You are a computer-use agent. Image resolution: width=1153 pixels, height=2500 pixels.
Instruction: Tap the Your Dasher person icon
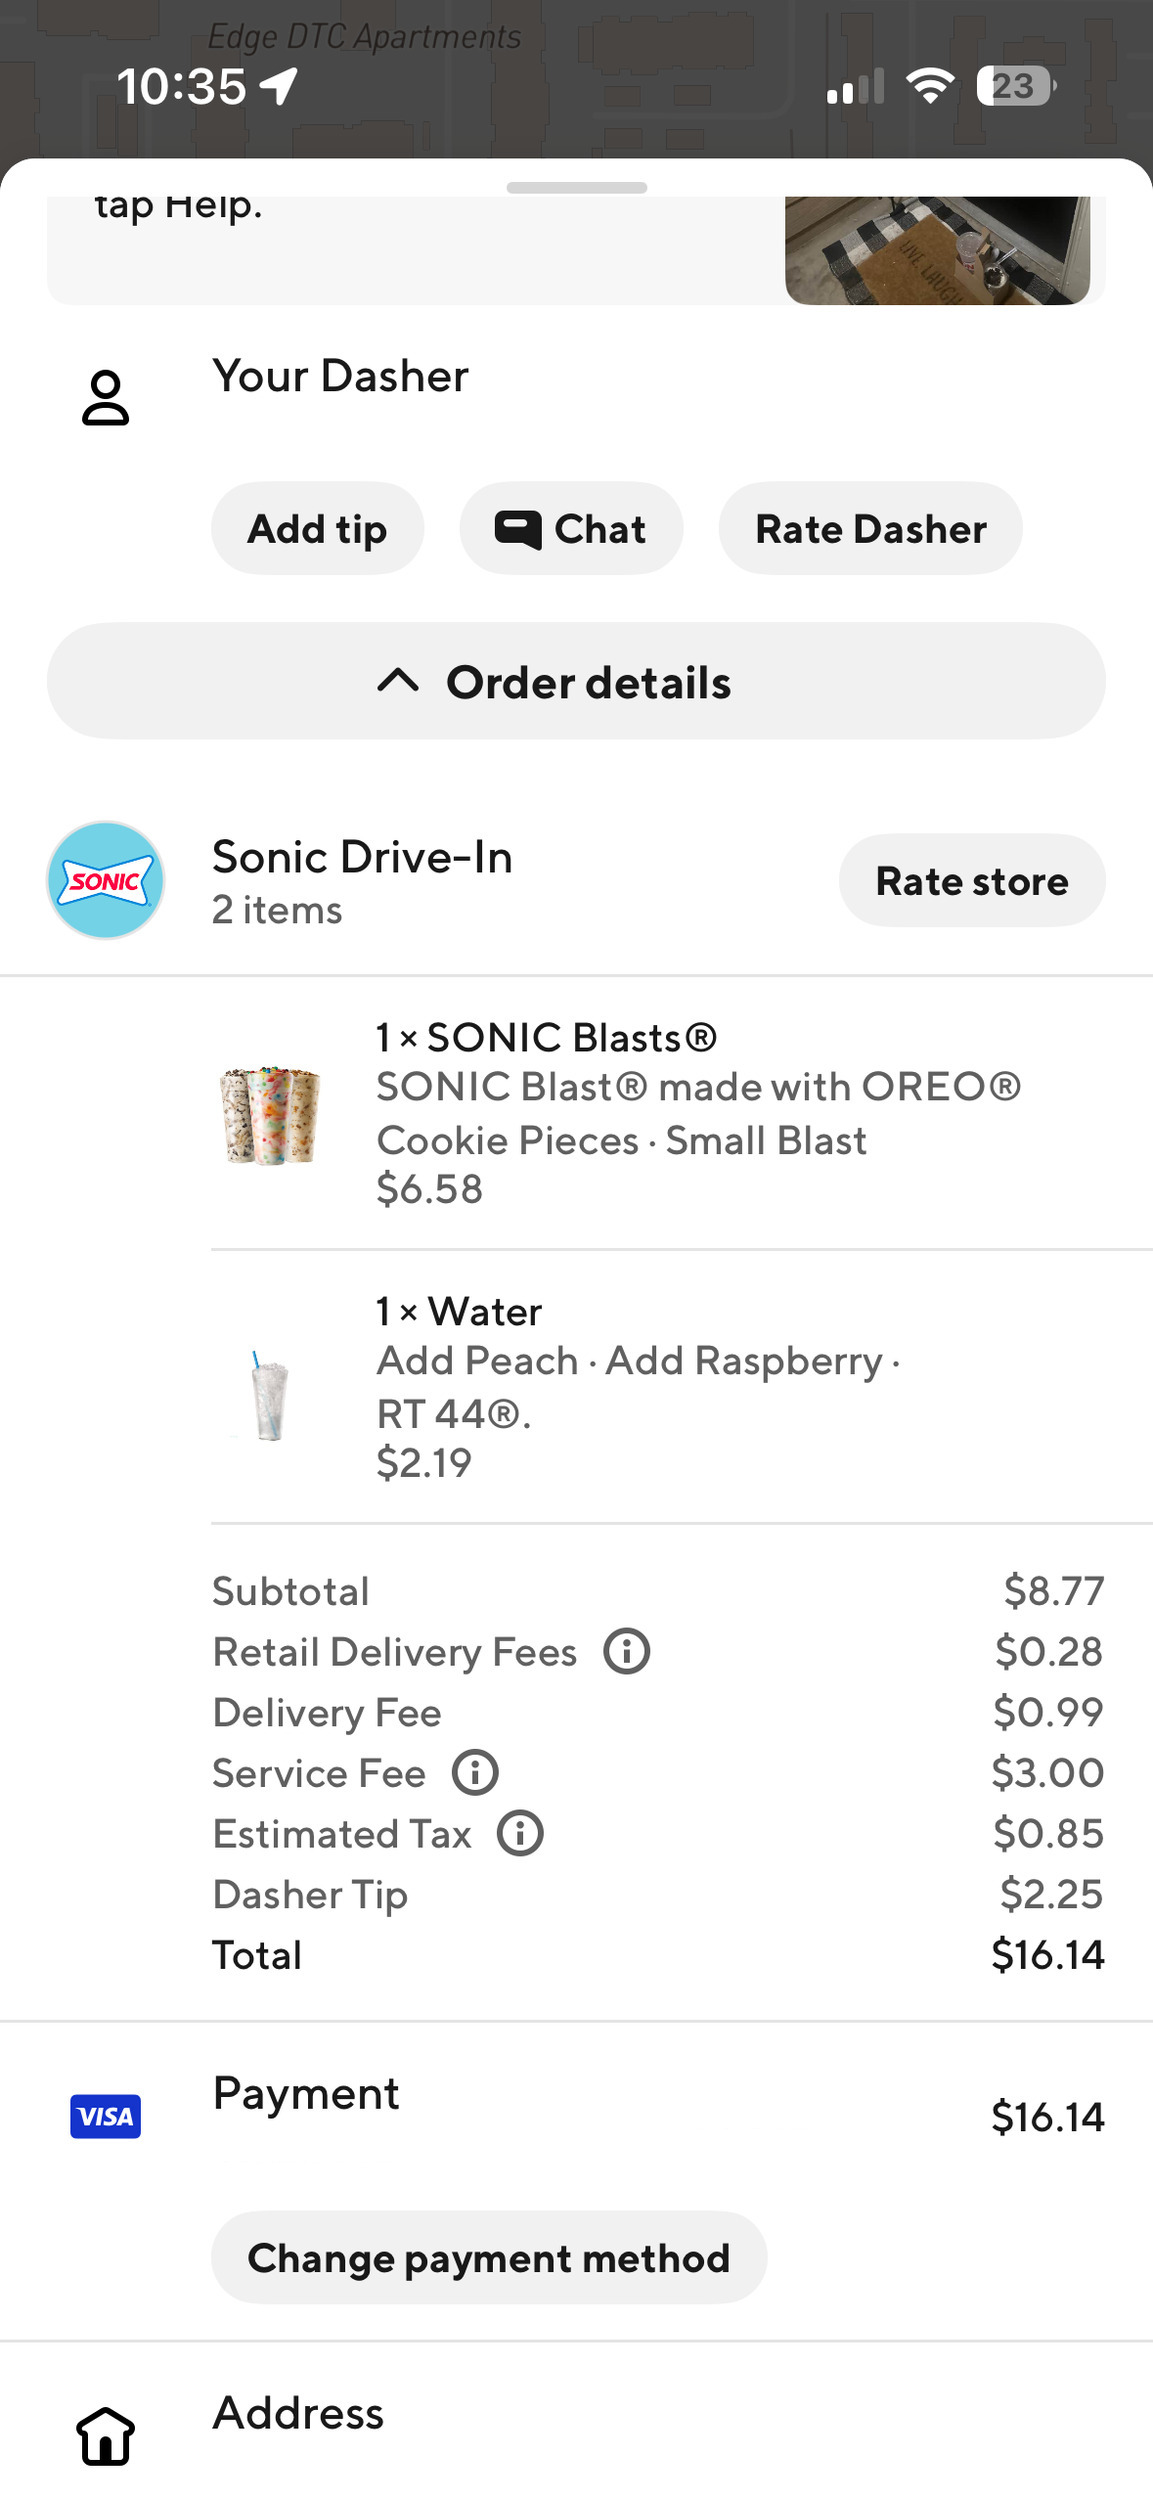106,398
